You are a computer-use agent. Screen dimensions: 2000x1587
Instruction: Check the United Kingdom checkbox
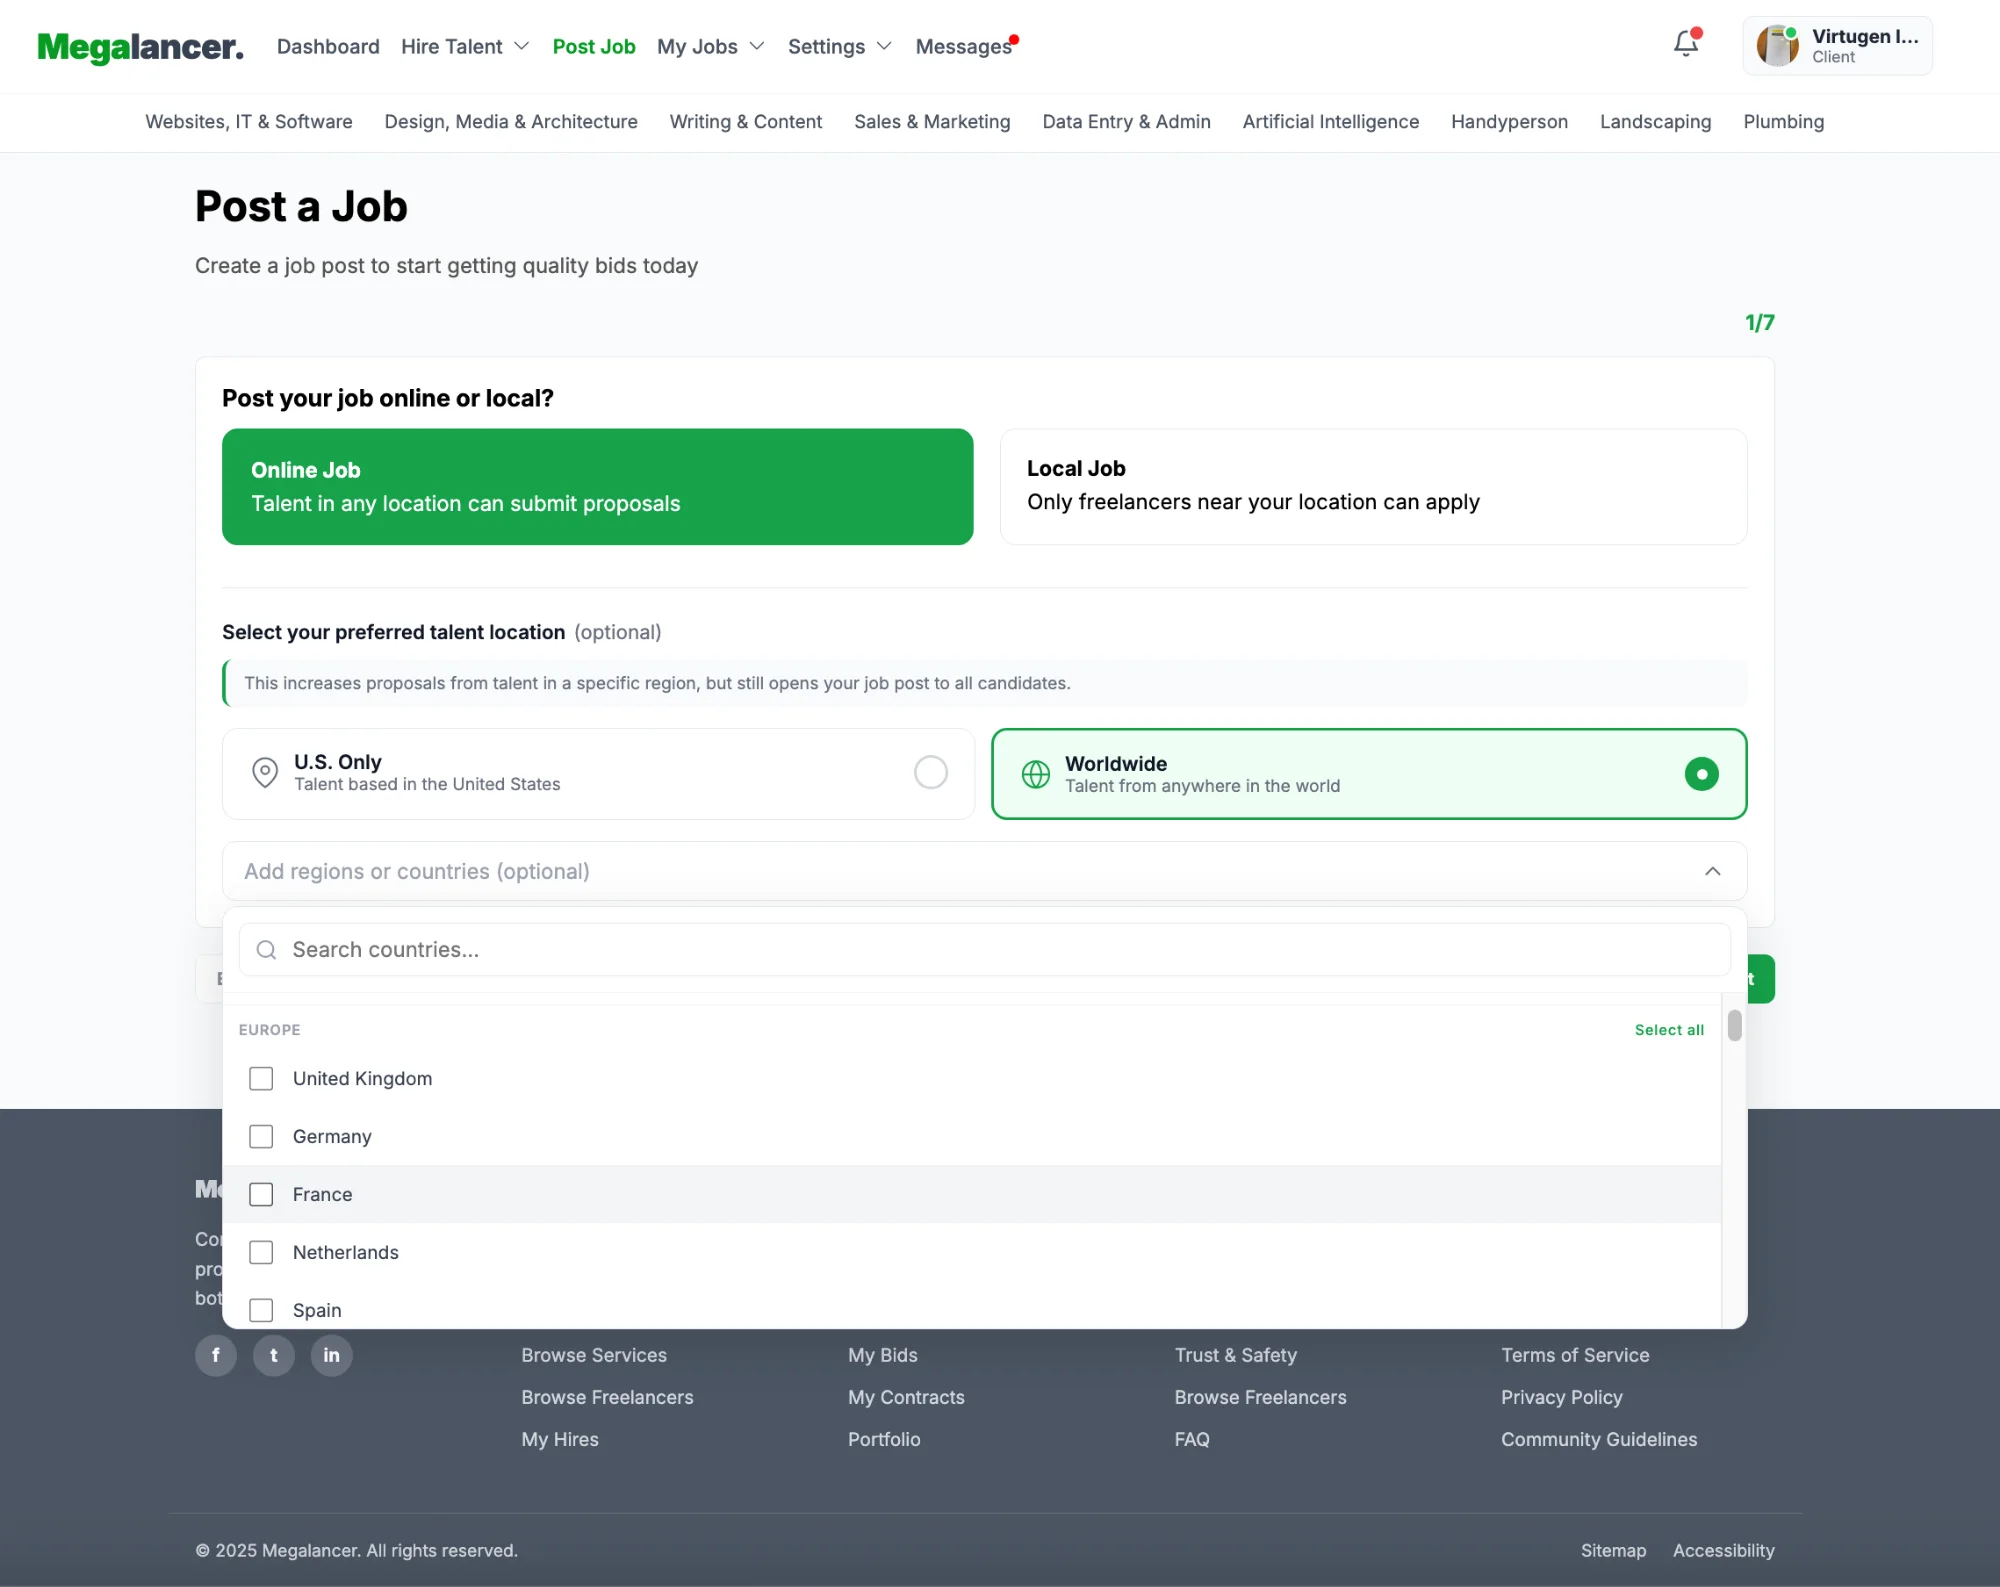pyautogui.click(x=261, y=1078)
